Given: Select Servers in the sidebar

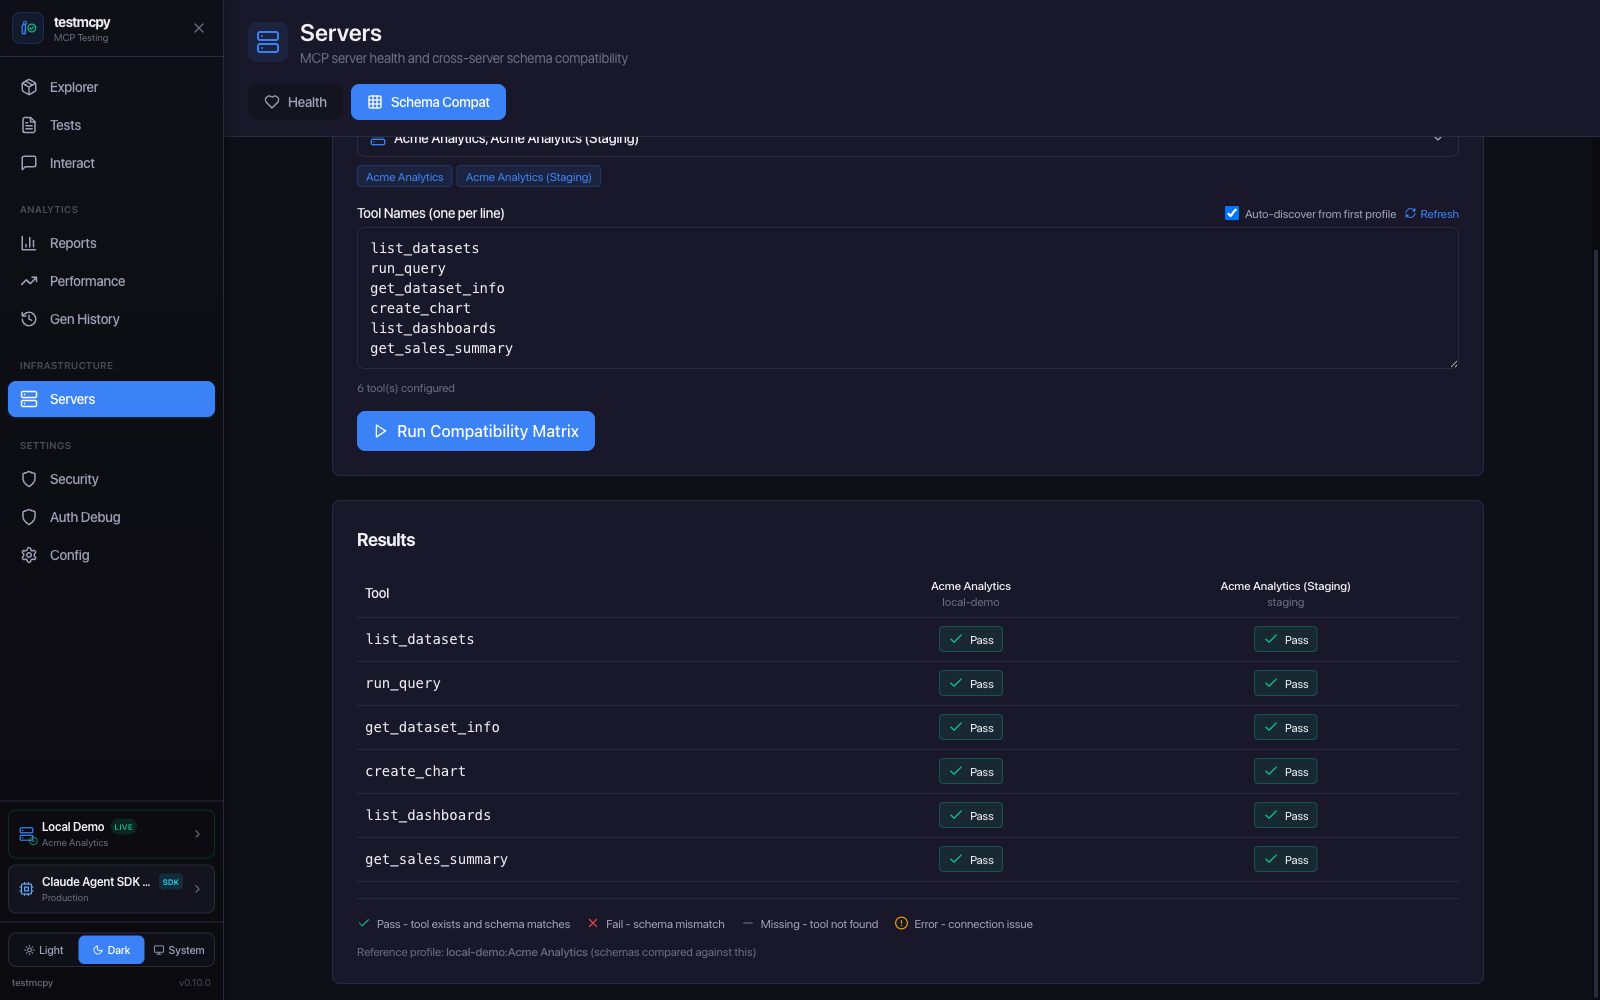Looking at the screenshot, I should [x=111, y=399].
